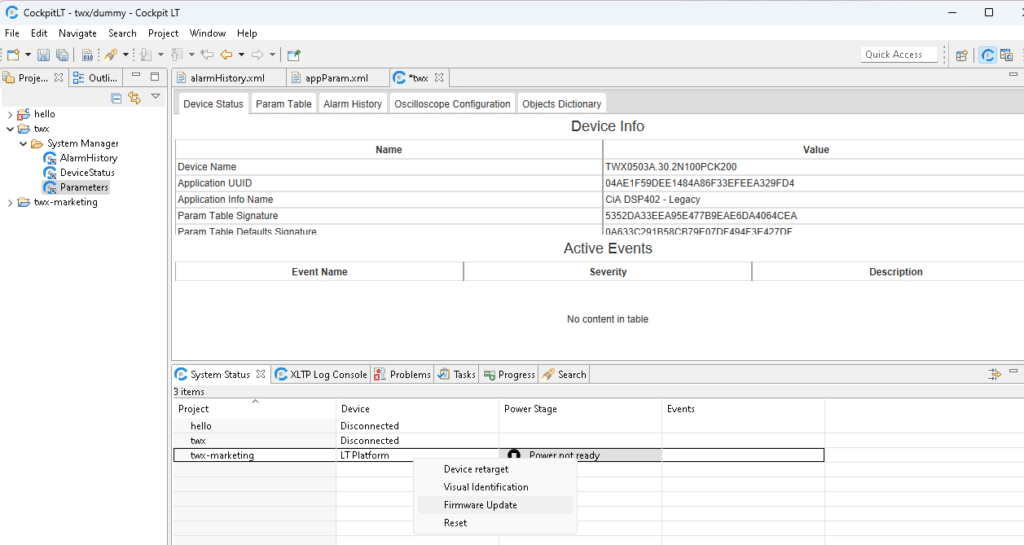The image size is (1024, 545).
Task: Click the Last Edit Location icon
Action: click(207, 55)
